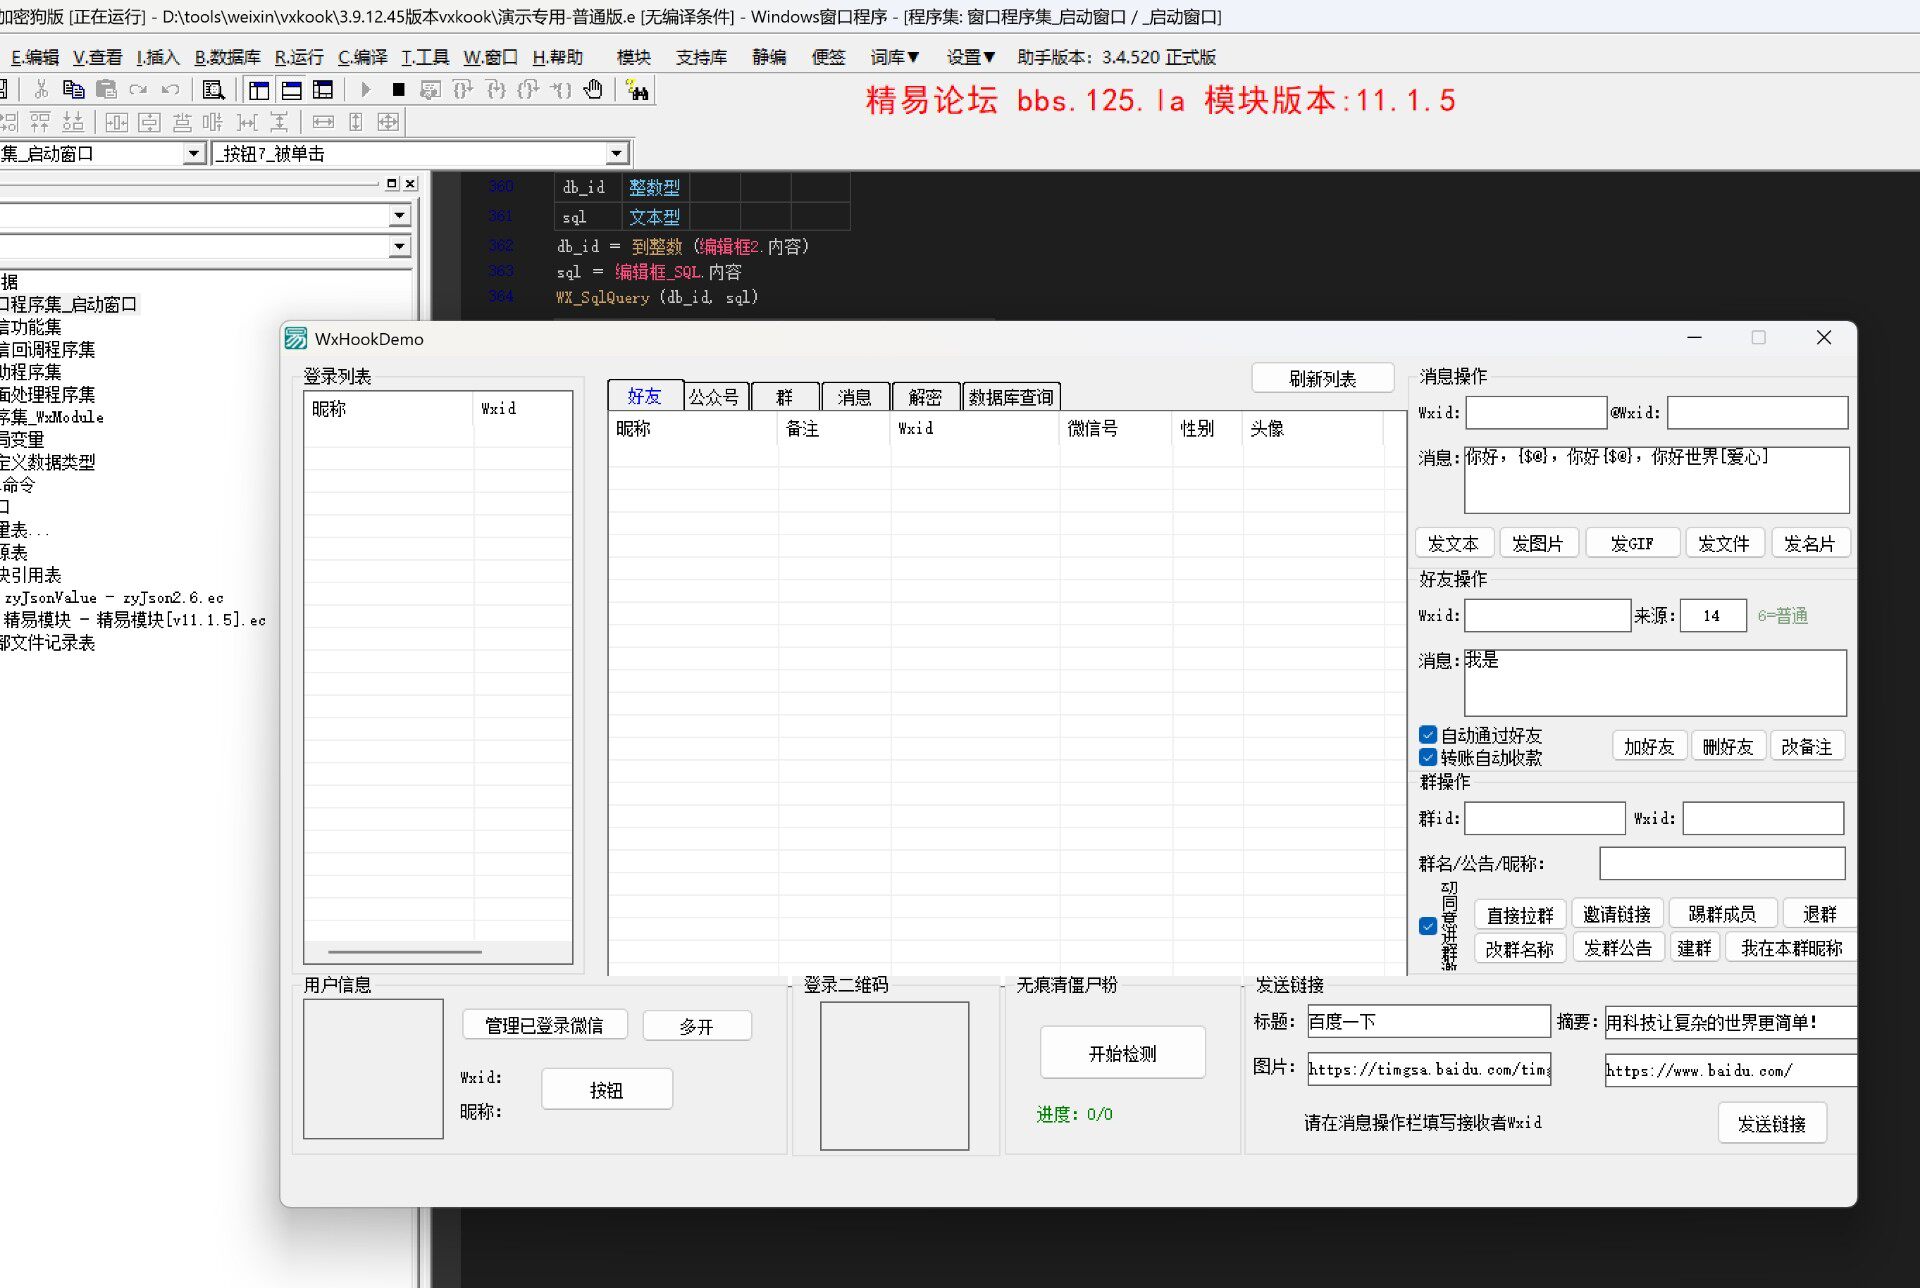Click the Run (play triangle) icon

coord(366,90)
